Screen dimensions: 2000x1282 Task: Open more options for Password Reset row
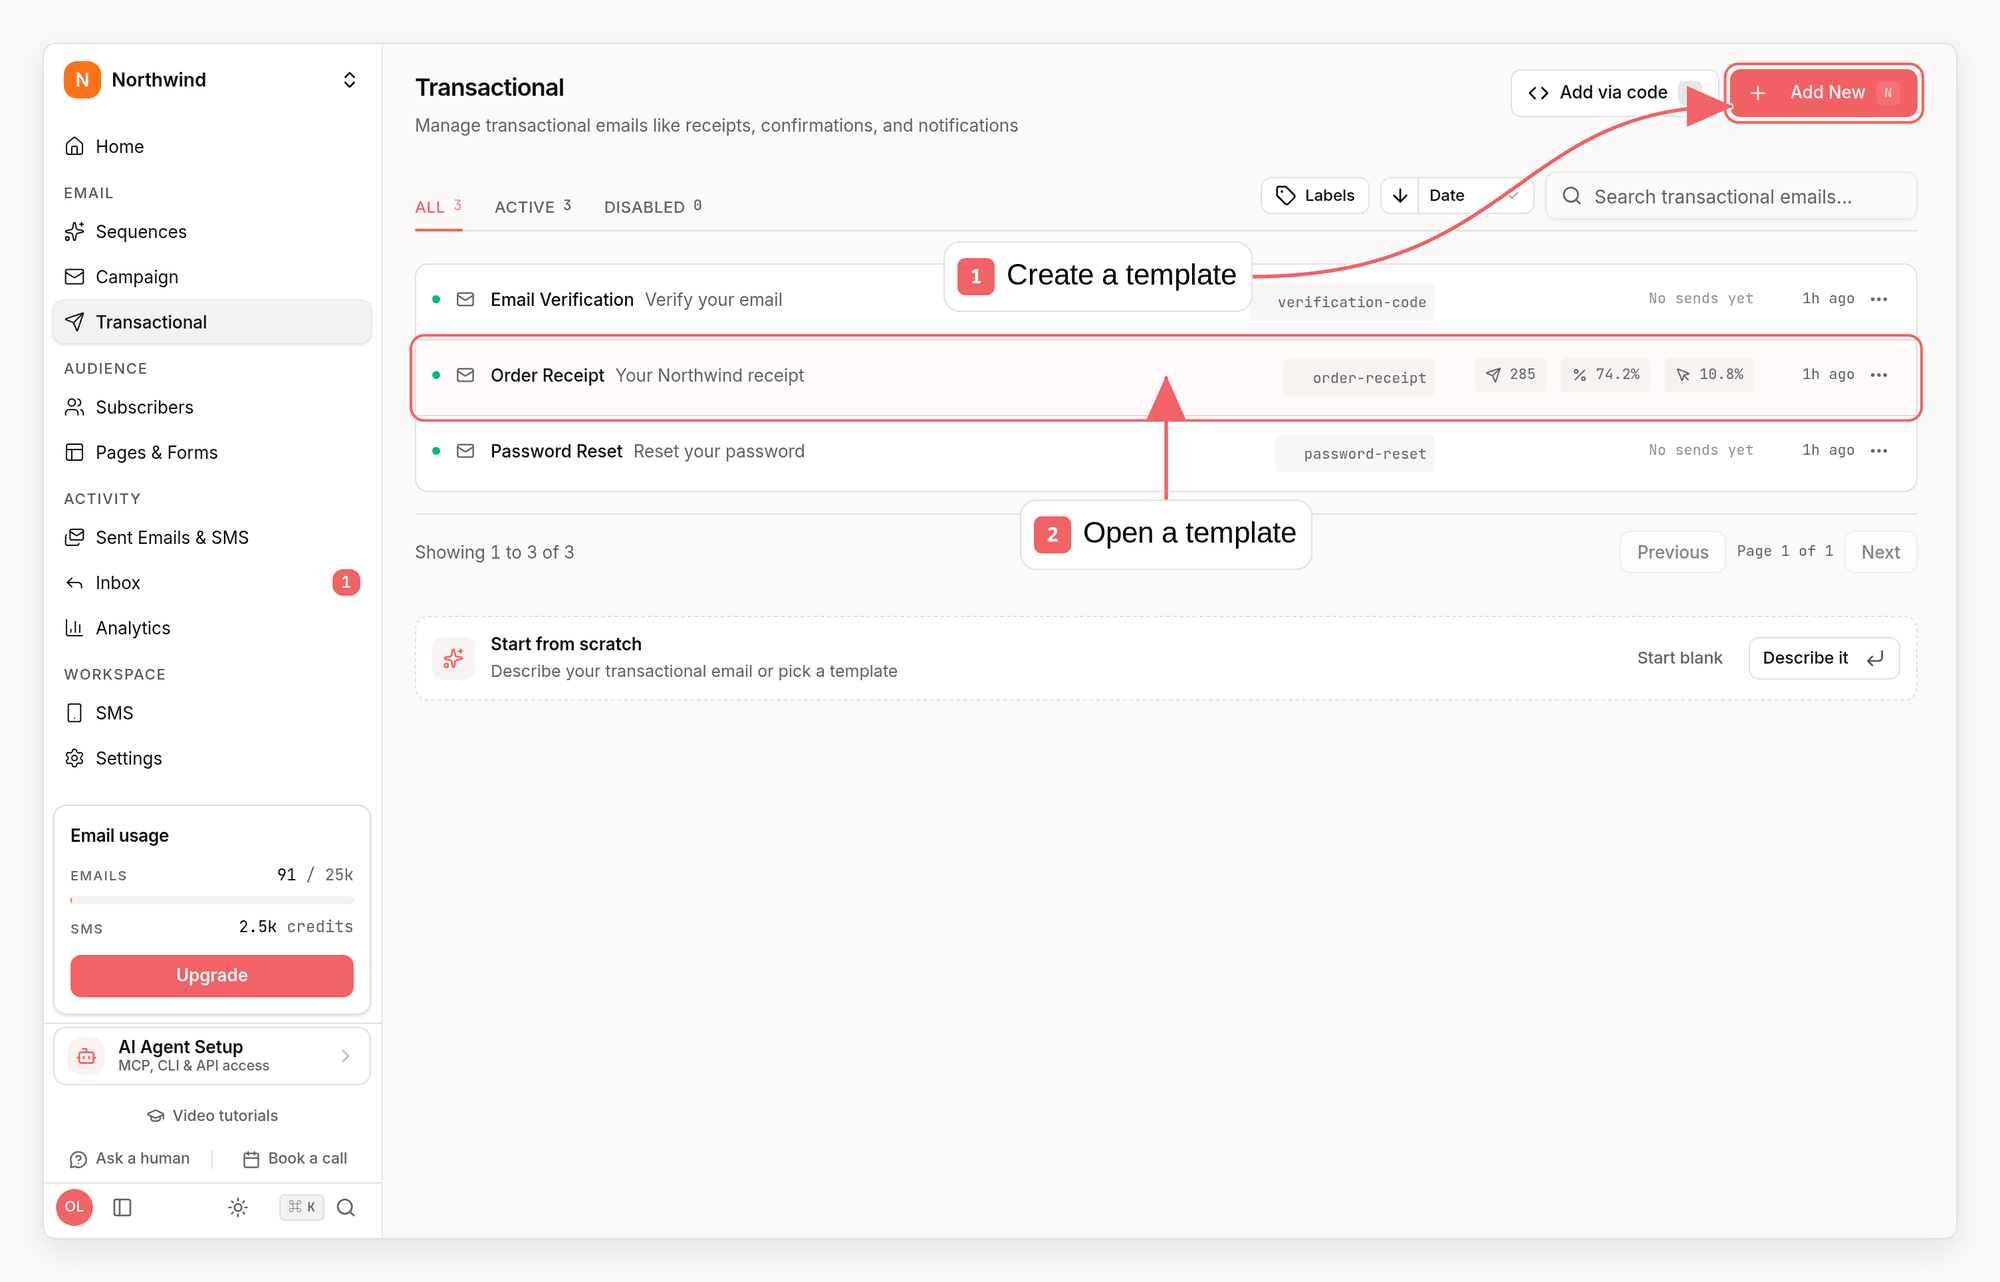pyautogui.click(x=1879, y=451)
